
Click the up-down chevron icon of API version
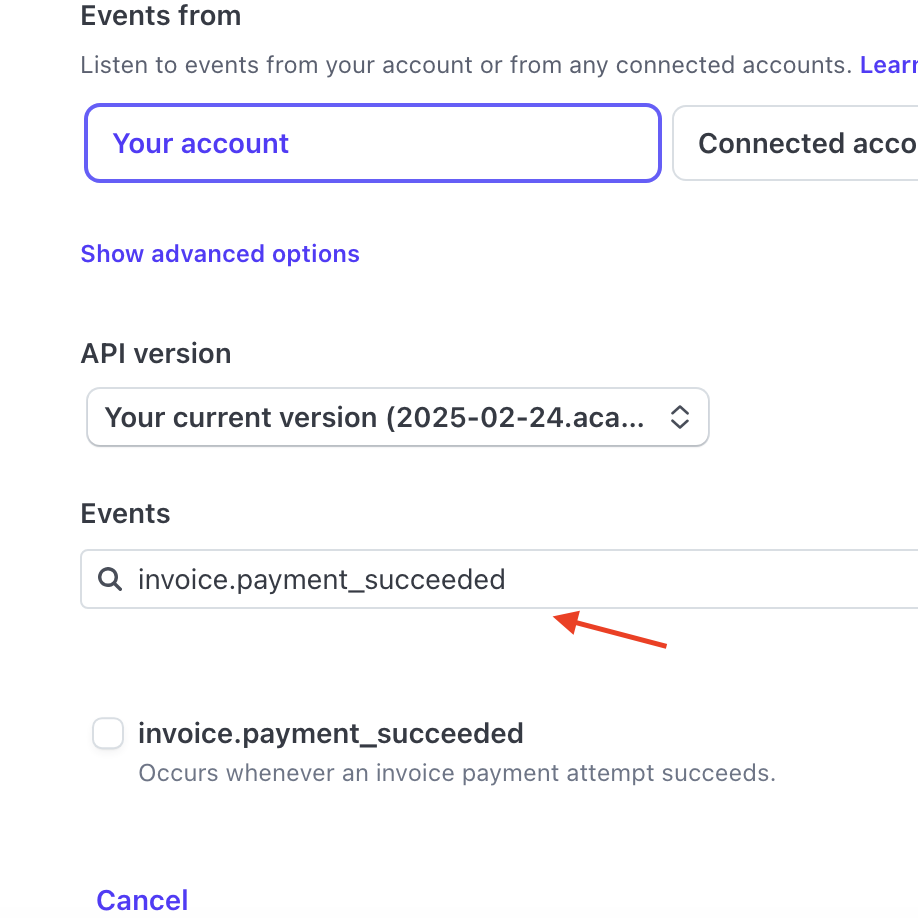[x=679, y=417]
